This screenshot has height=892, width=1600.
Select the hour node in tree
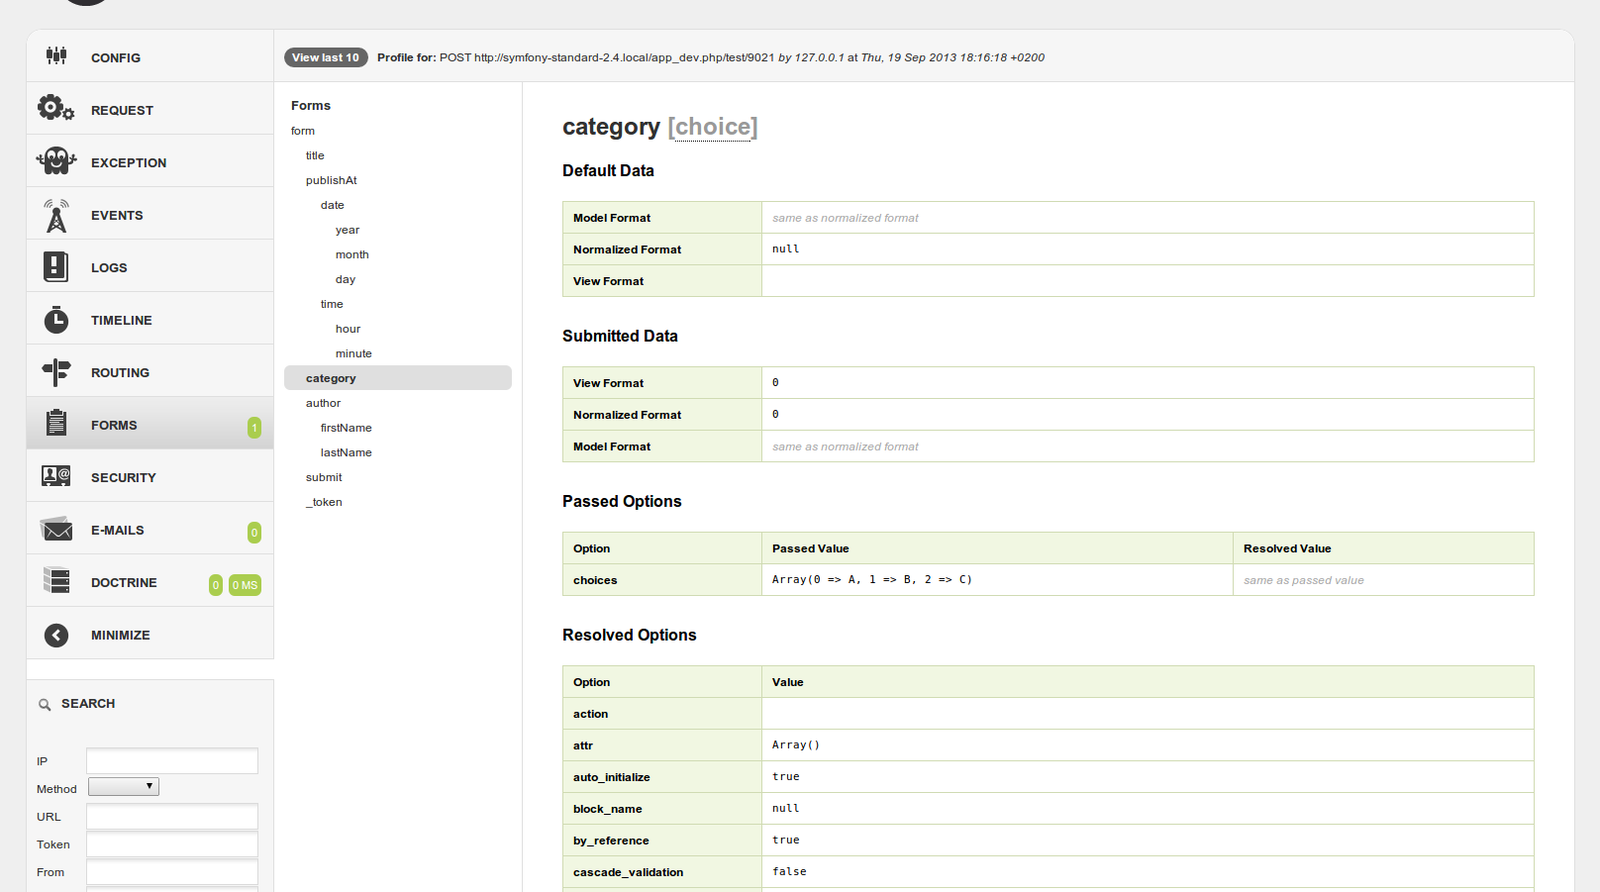tap(348, 329)
